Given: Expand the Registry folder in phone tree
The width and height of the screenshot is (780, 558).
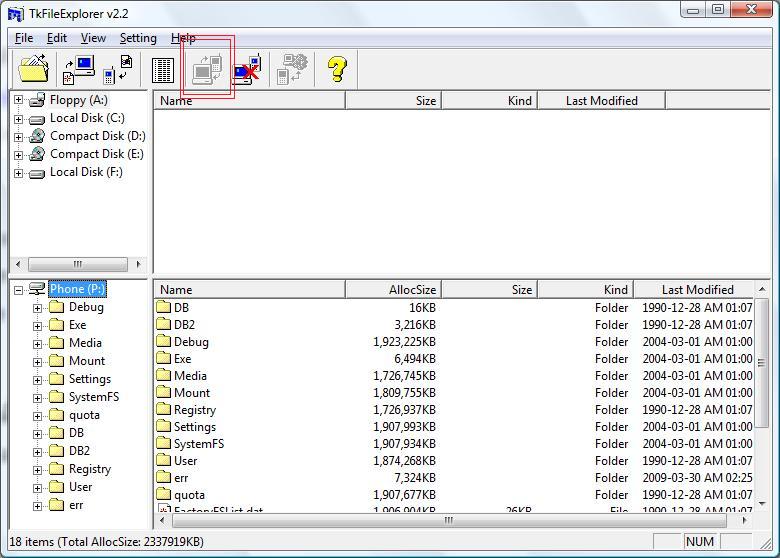Looking at the screenshot, I should click(x=37, y=470).
